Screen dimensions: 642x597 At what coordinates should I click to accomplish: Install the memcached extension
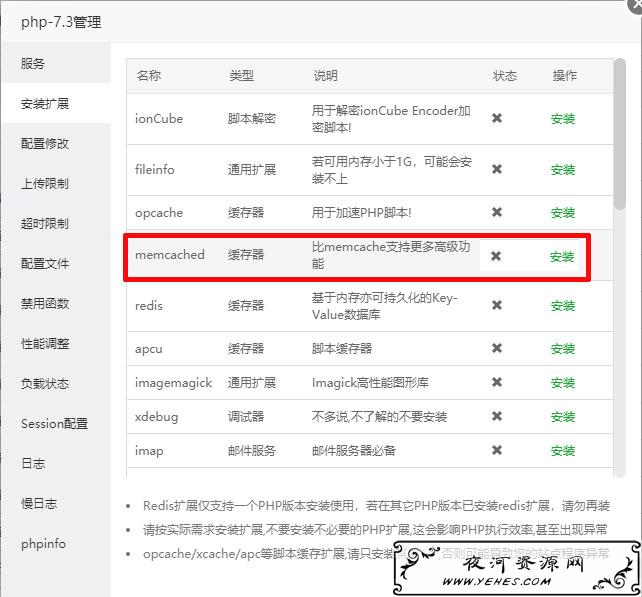tap(562, 257)
